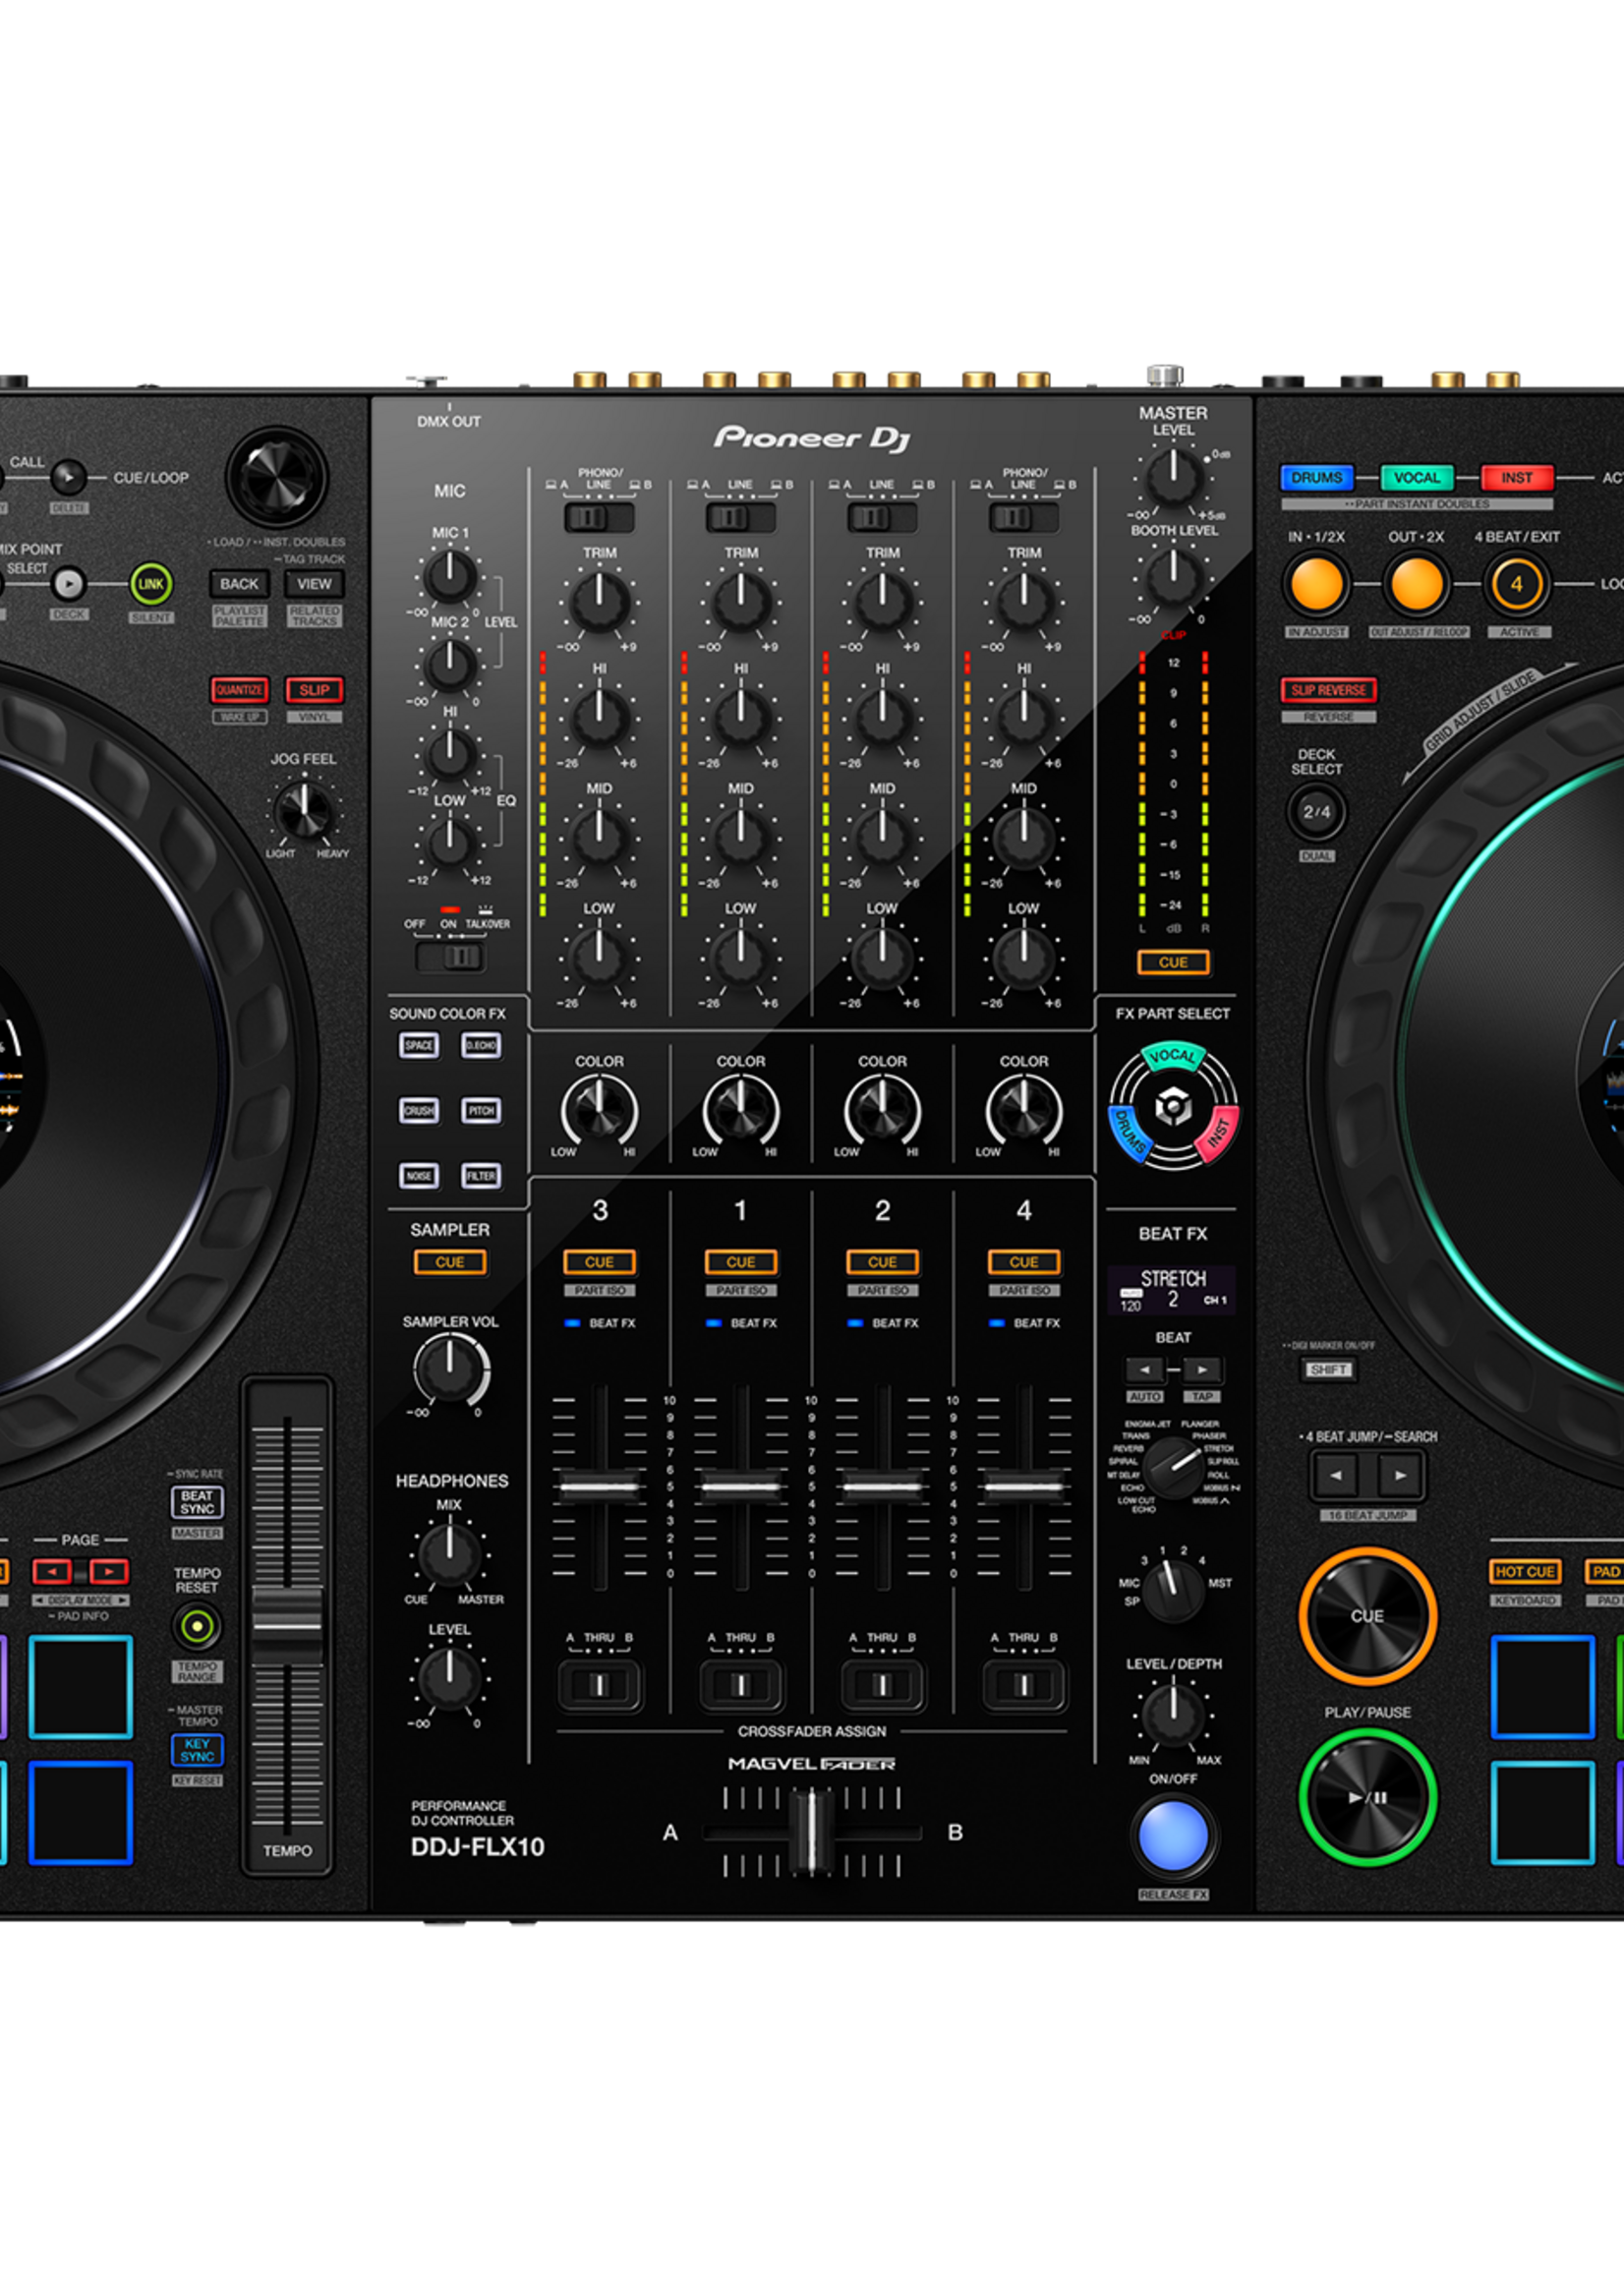Screen dimensions: 1624x2274
Task: Trigger the 4 BEAT/EXIT loop button
Action: click(1516, 584)
